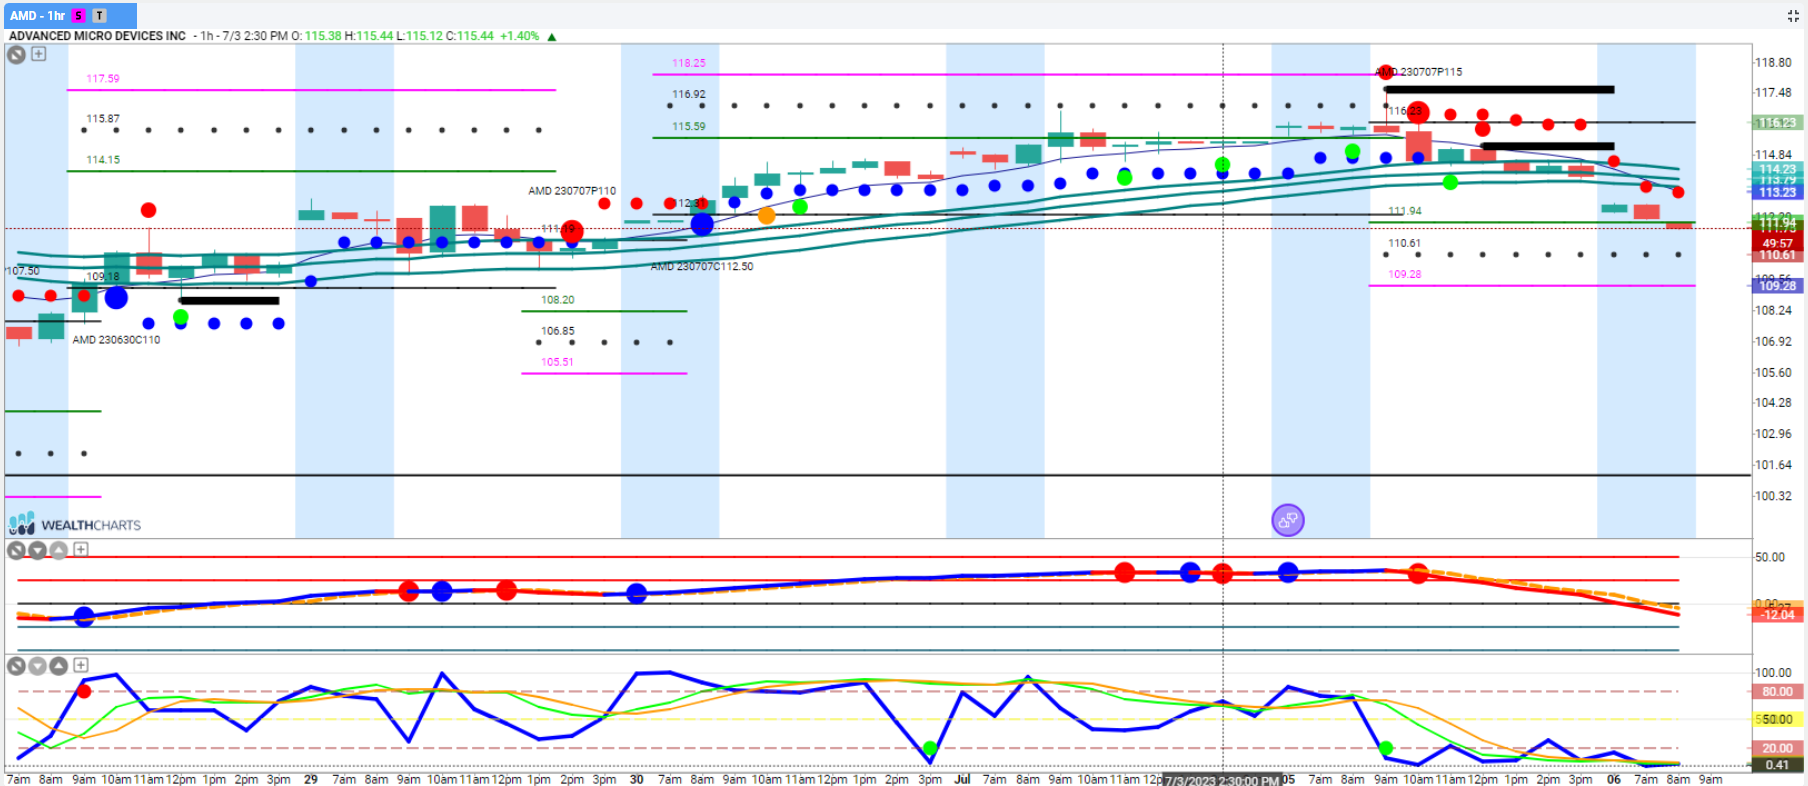
Task: Click the 105.51 magenta level label
Action: (x=558, y=362)
